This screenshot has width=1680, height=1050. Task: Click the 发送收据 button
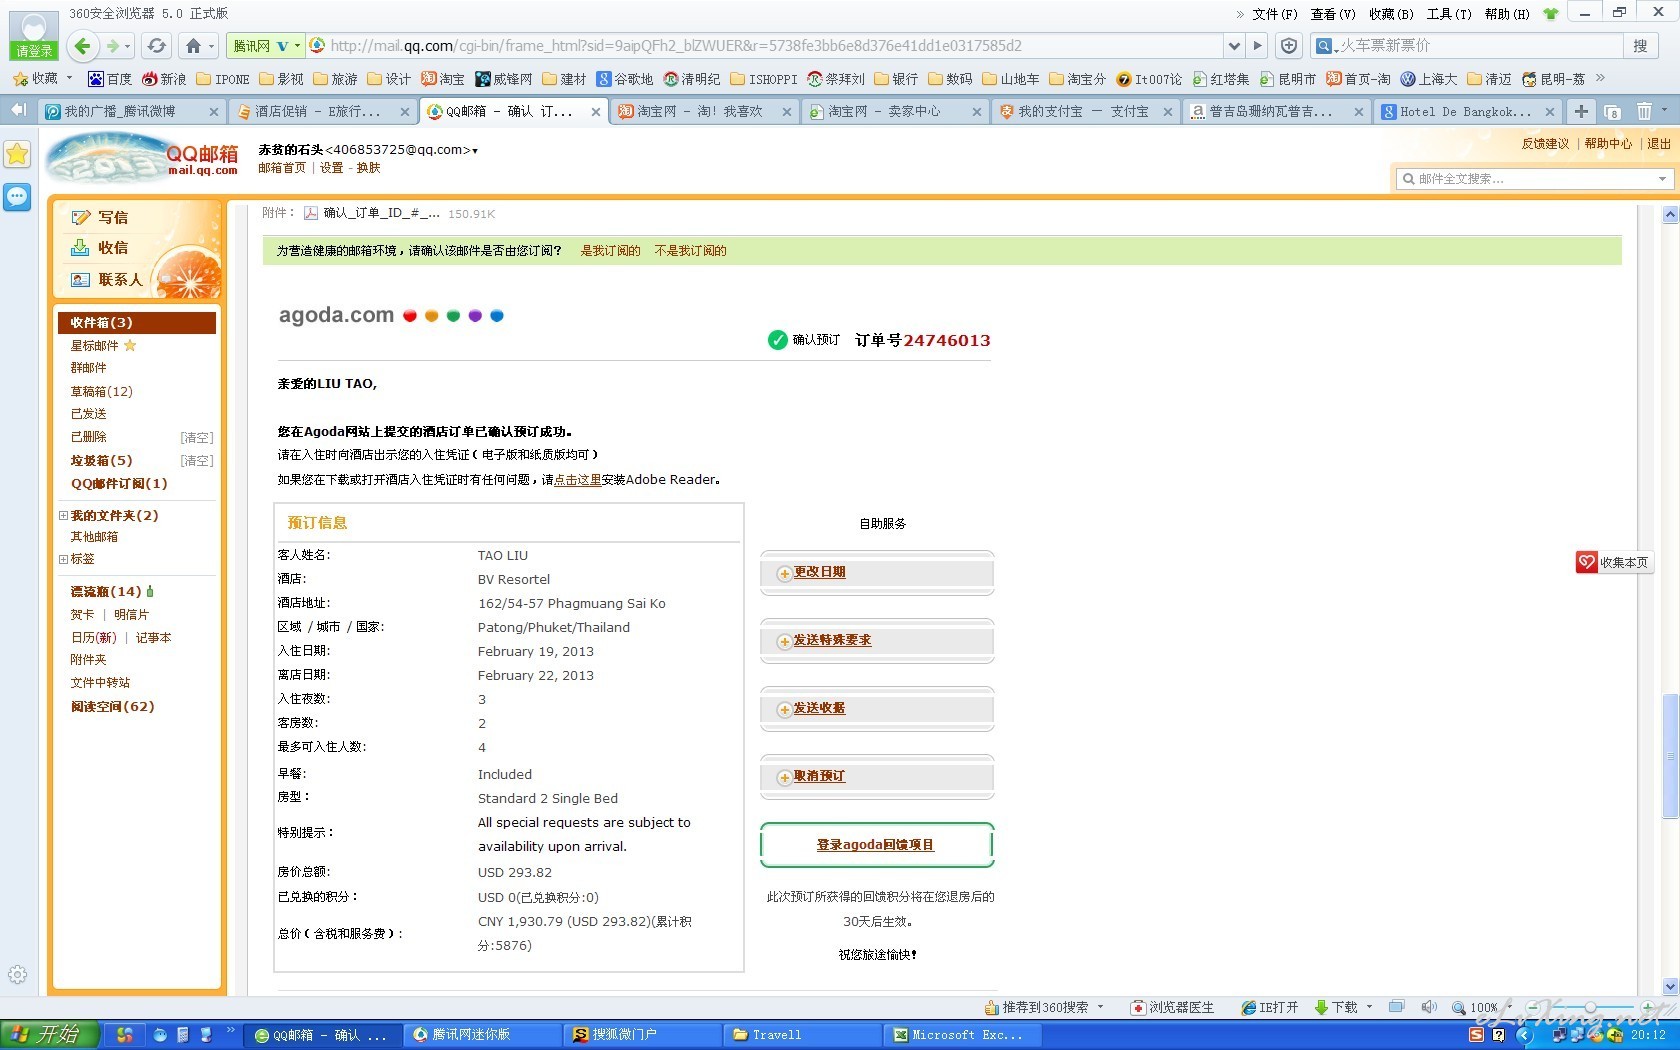(877, 709)
